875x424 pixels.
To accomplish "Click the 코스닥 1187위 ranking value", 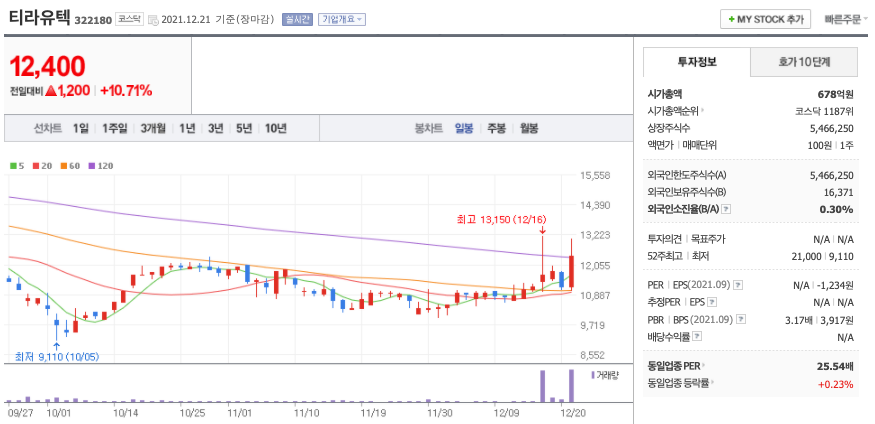I will pyautogui.click(x=824, y=111).
